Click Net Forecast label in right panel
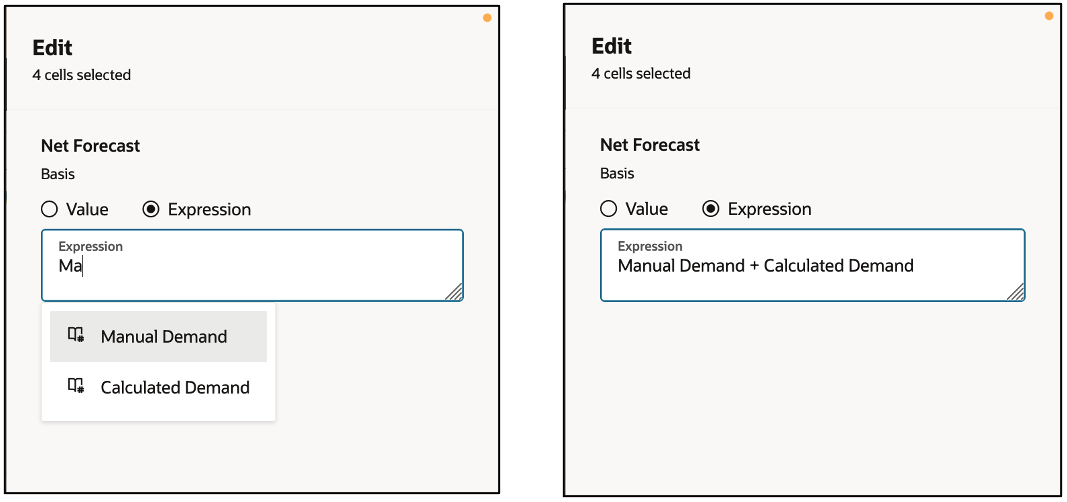 pos(650,145)
